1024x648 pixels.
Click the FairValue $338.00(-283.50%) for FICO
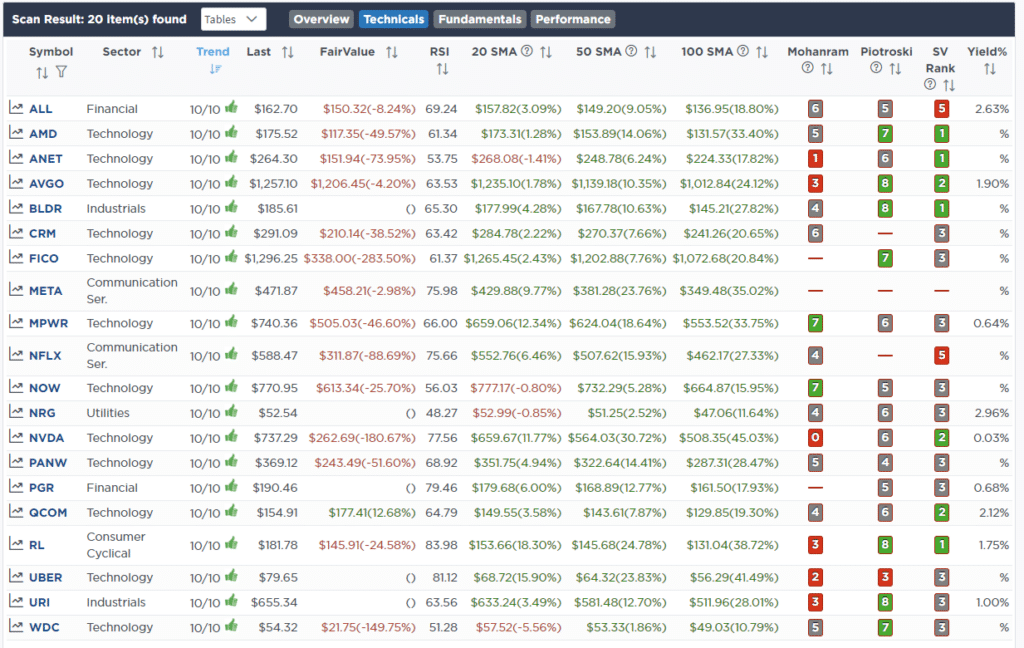359,258
